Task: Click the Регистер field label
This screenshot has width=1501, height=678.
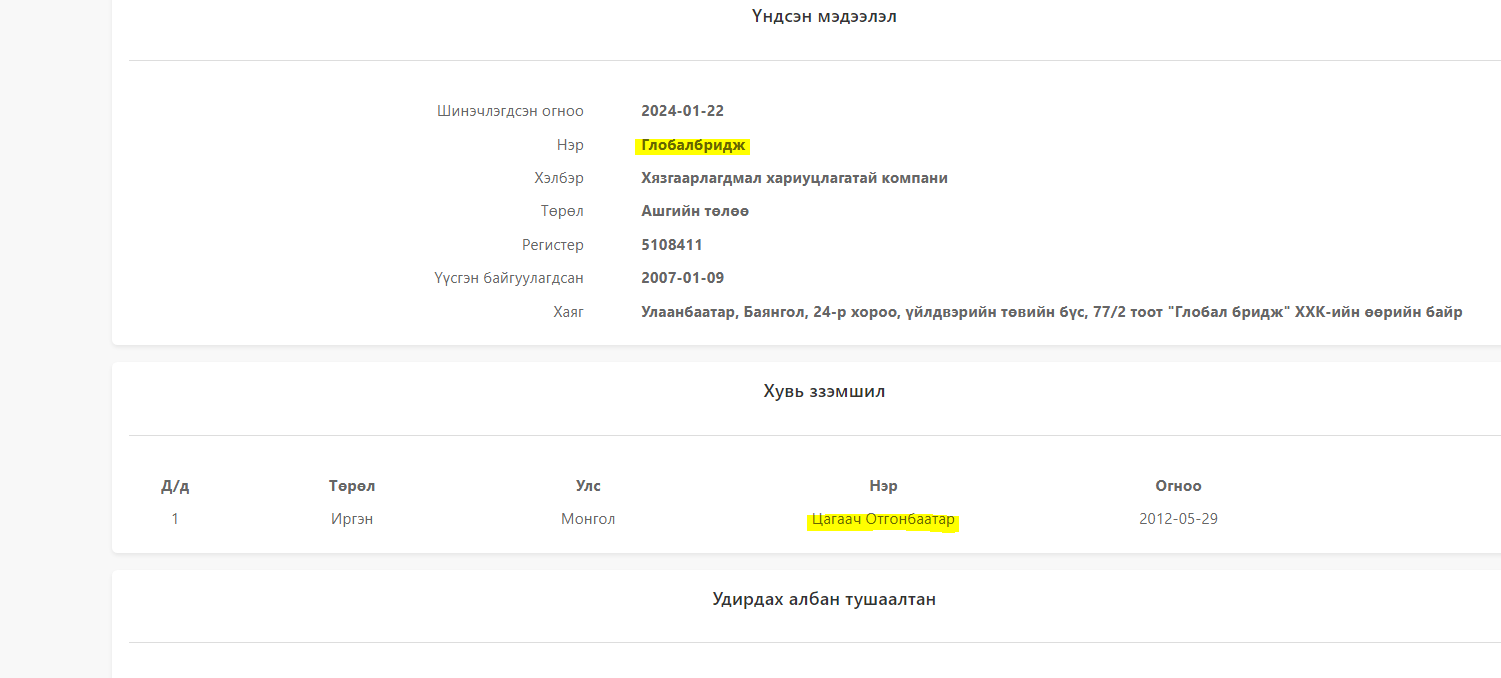Action: point(552,245)
